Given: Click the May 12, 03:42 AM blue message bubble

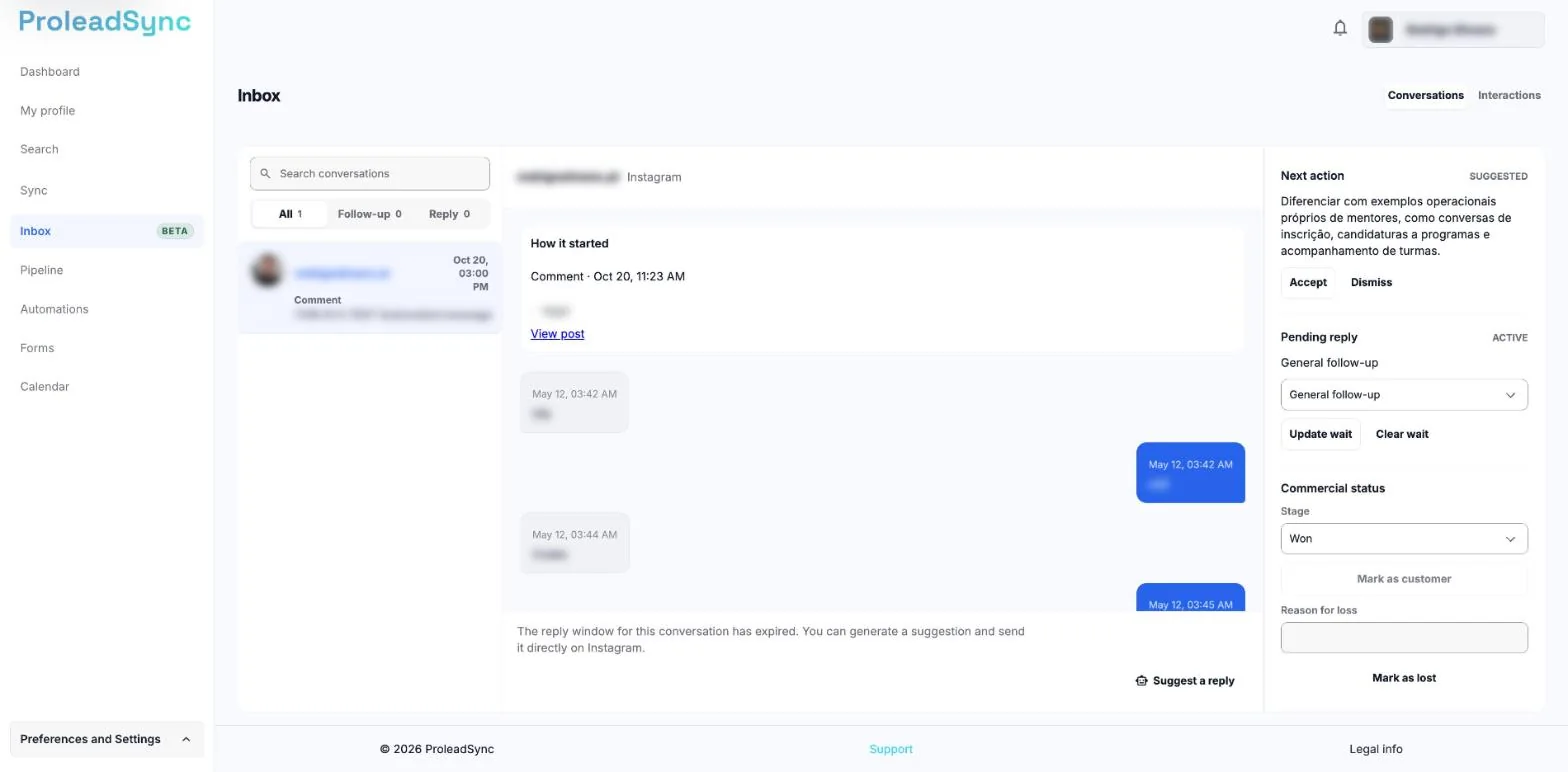Looking at the screenshot, I should [x=1190, y=473].
